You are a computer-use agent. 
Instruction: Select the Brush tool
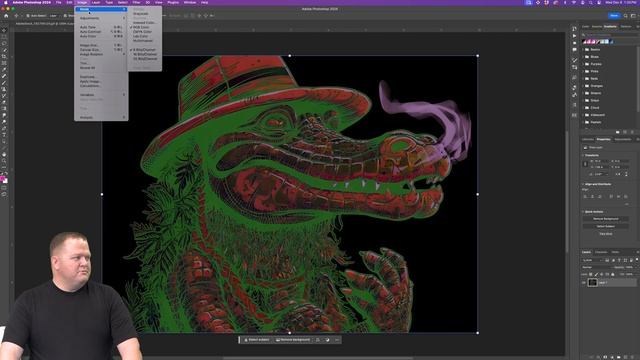coord(4,82)
